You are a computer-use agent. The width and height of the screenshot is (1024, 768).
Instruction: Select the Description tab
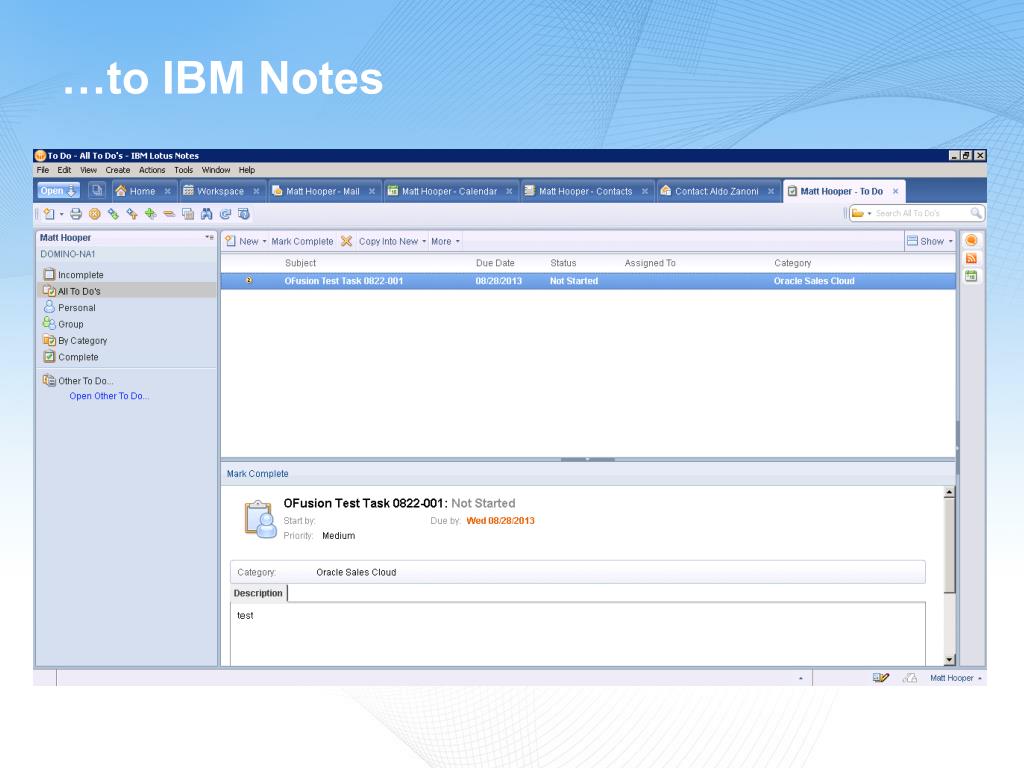click(258, 593)
